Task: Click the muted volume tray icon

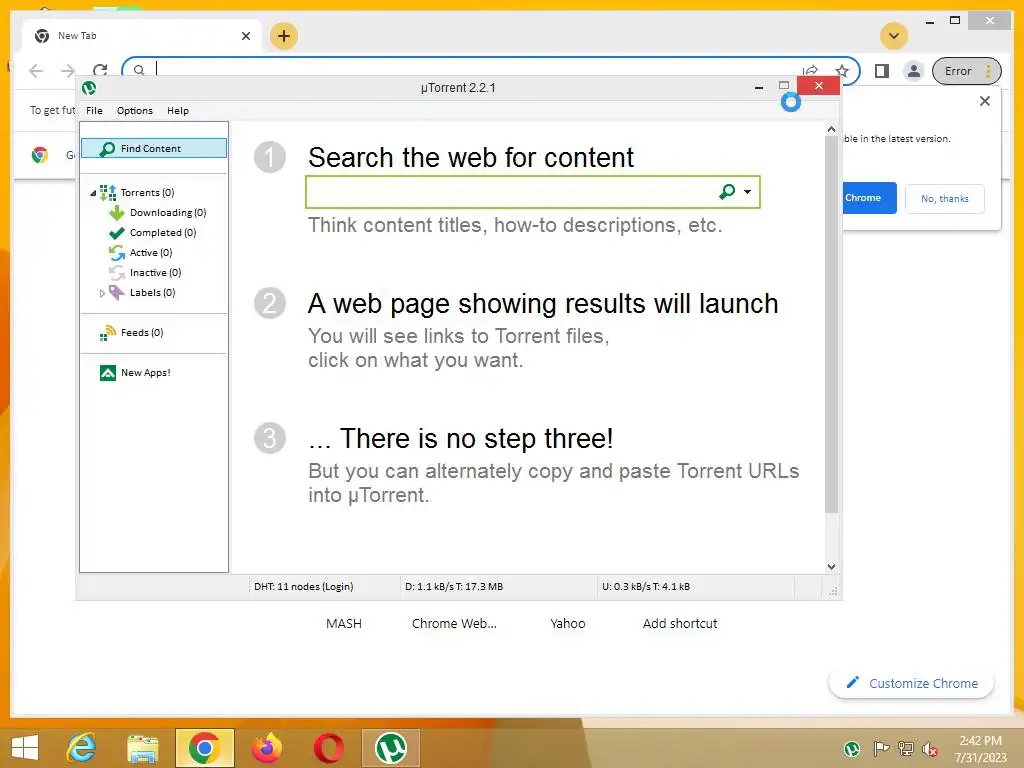Action: point(929,749)
